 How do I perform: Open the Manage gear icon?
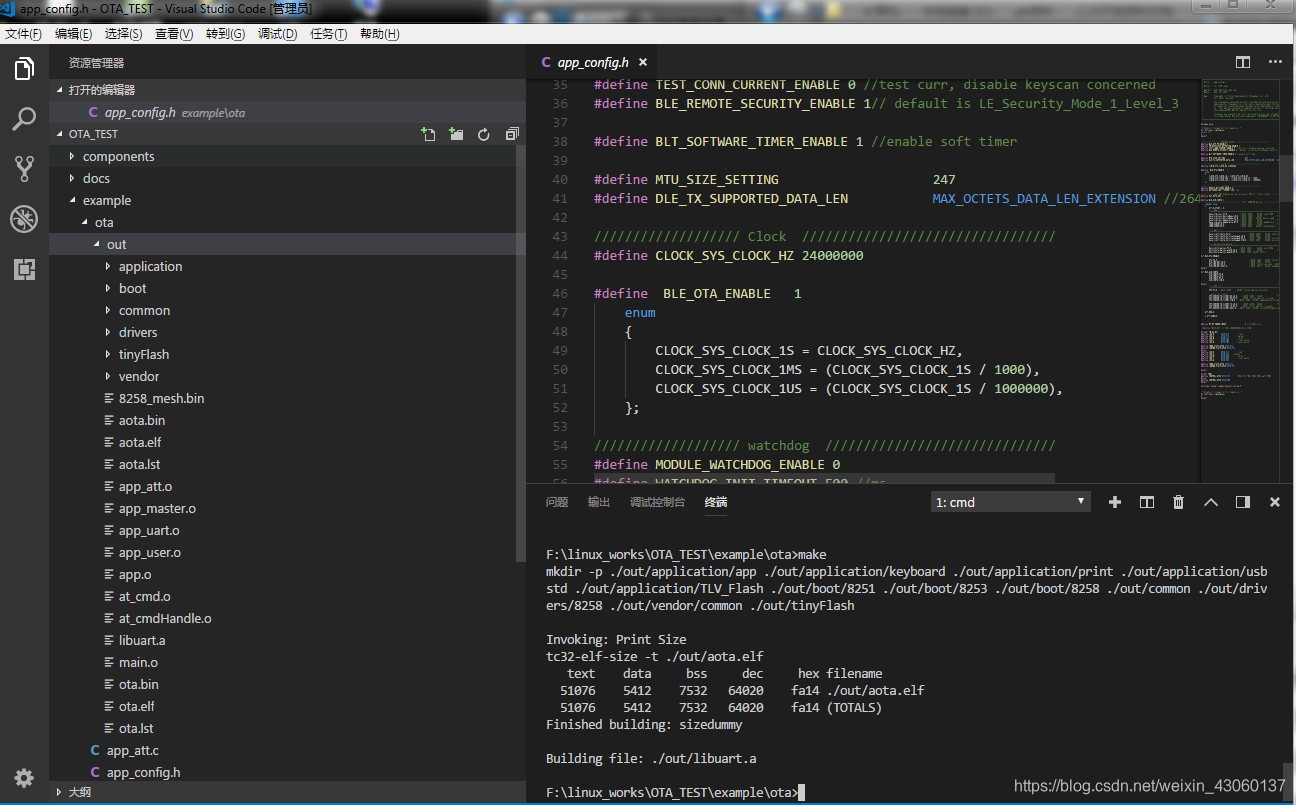click(x=24, y=777)
